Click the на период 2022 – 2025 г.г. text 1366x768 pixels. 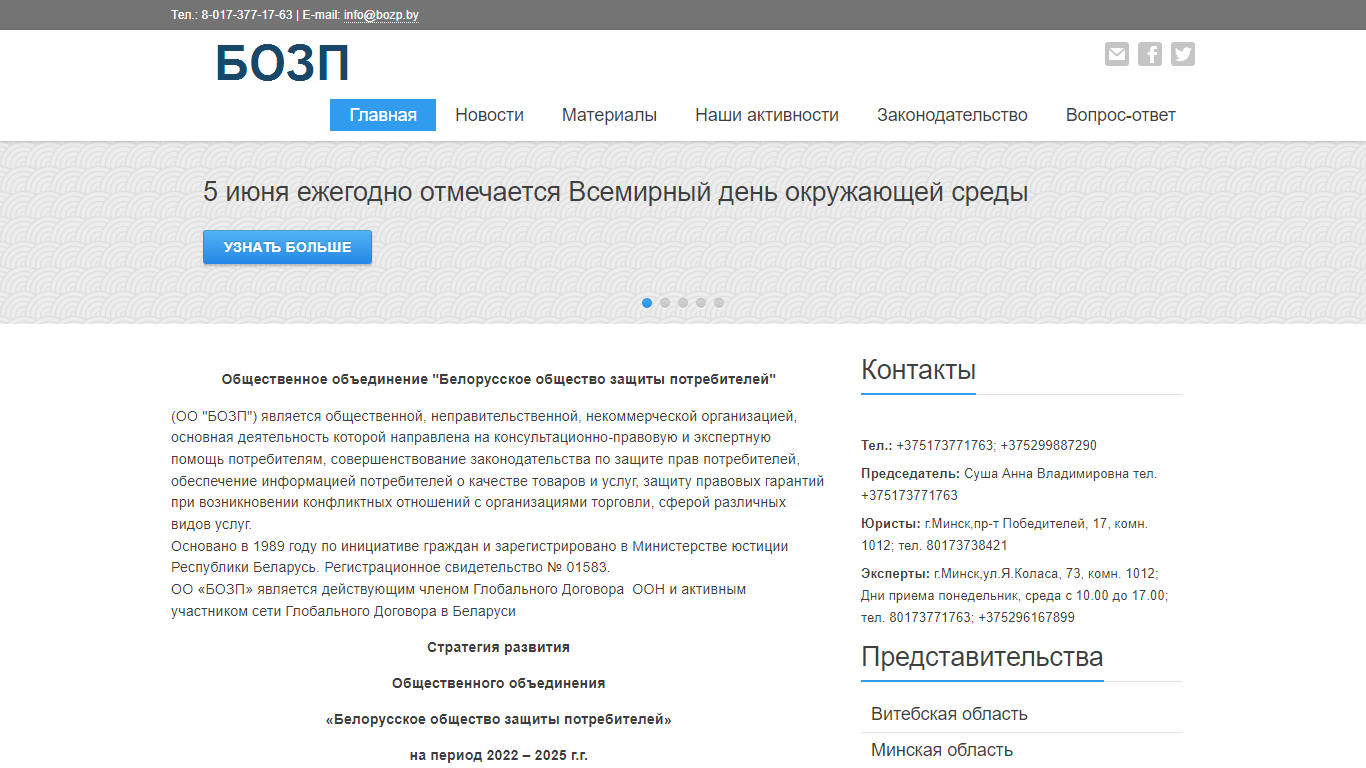(498, 755)
